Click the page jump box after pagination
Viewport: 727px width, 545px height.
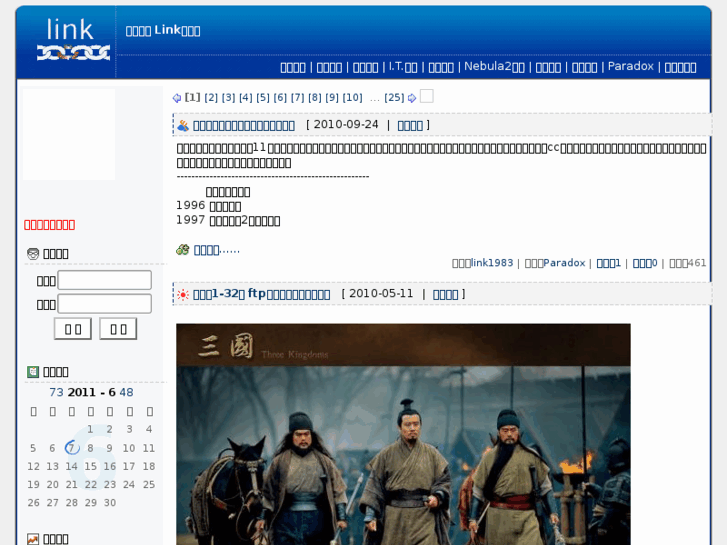click(x=427, y=96)
